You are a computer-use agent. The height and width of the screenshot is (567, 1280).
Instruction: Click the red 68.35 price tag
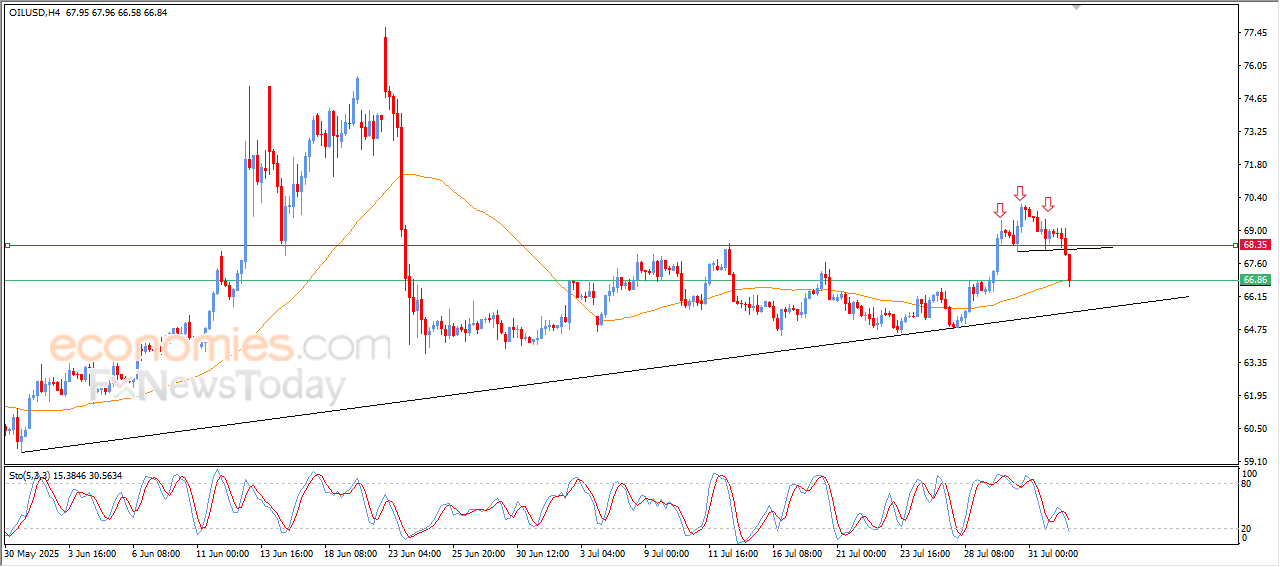click(x=1255, y=244)
